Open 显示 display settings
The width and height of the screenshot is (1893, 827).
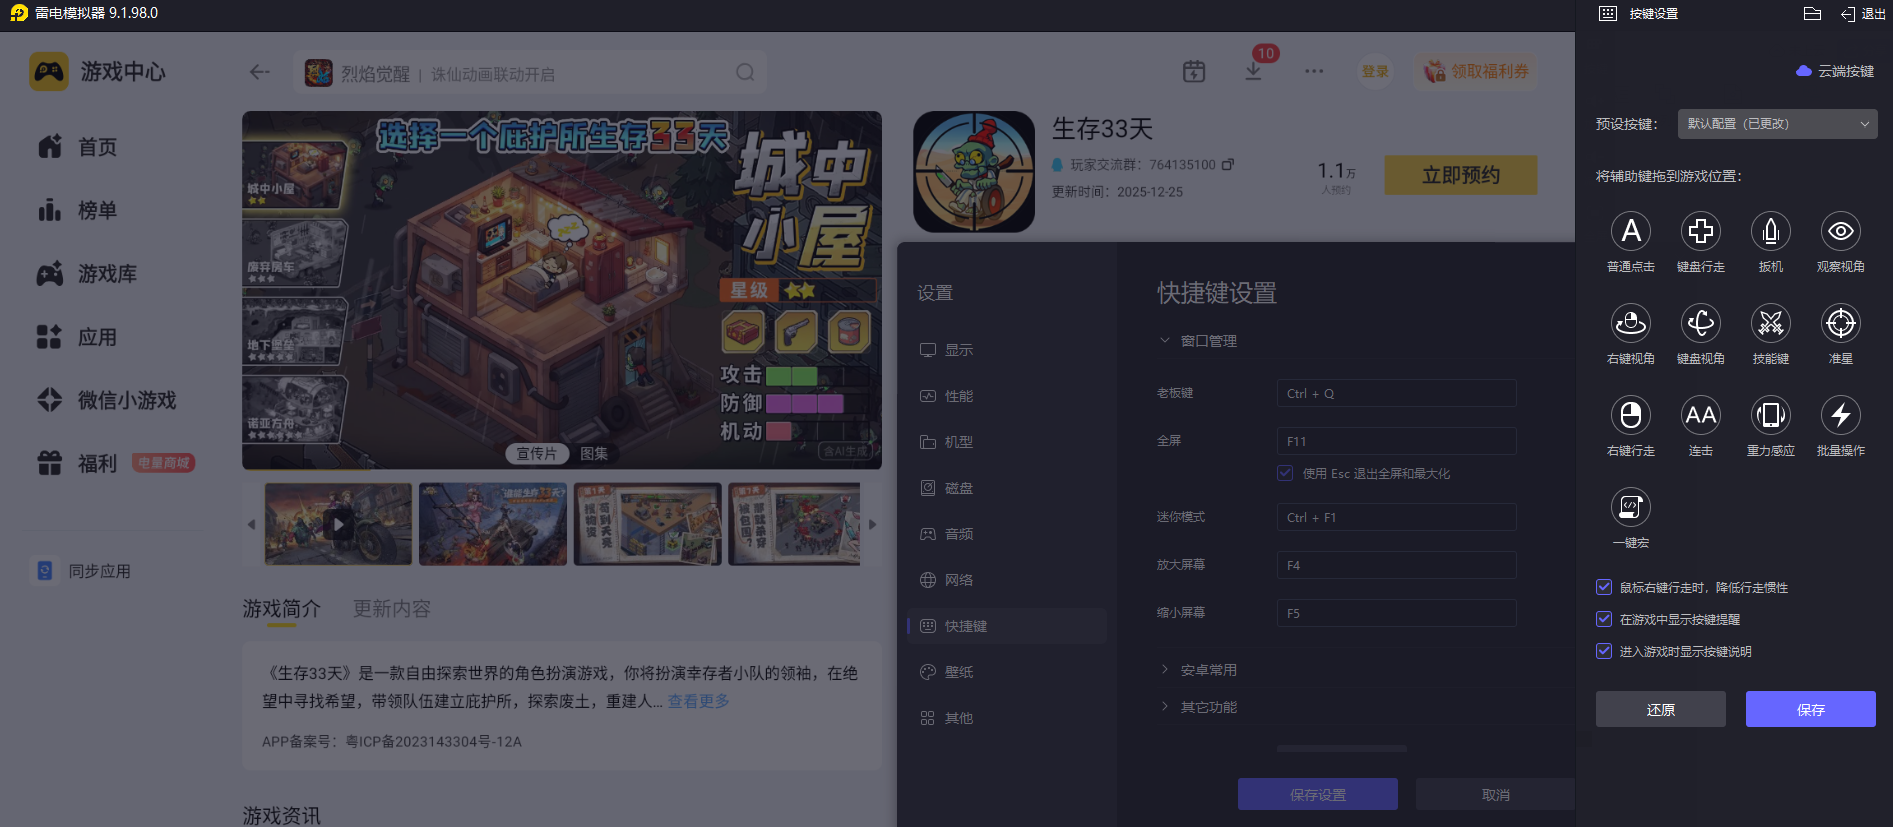947,350
